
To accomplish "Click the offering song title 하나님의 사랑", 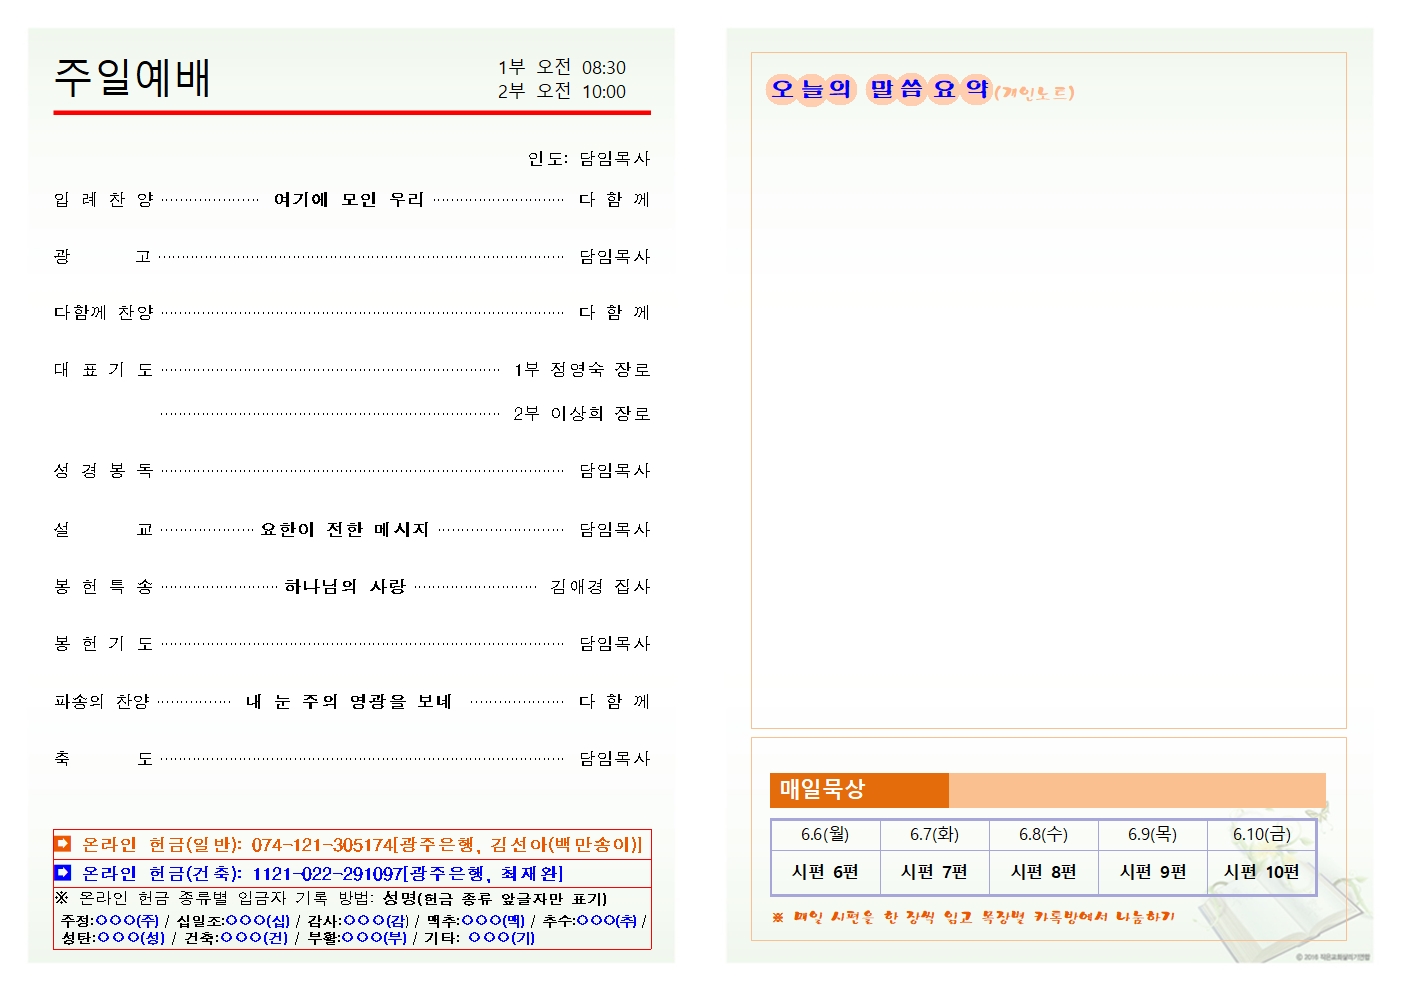I will 345,586.
